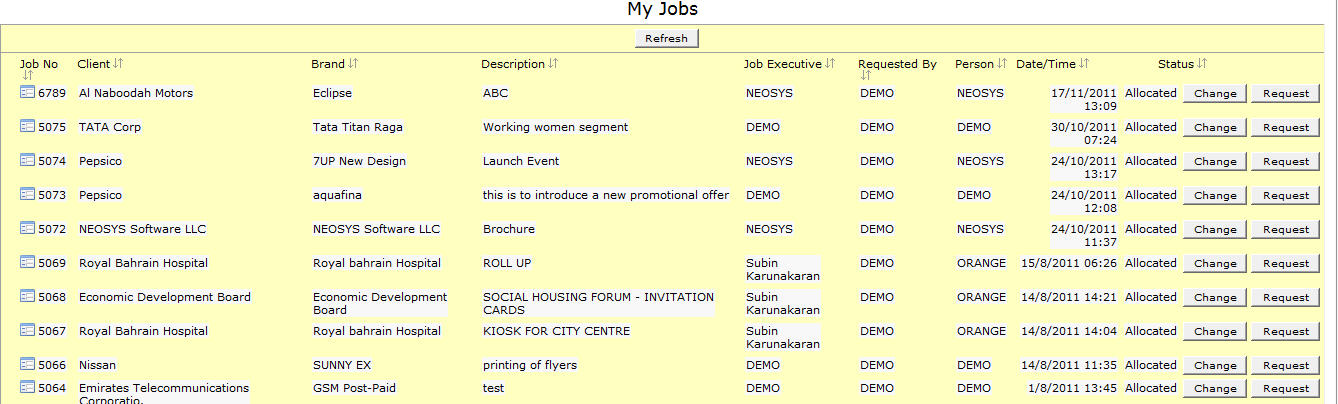Click Request for Nissan SUNNY EX job
The height and width of the screenshot is (404, 1338).
(1285, 365)
